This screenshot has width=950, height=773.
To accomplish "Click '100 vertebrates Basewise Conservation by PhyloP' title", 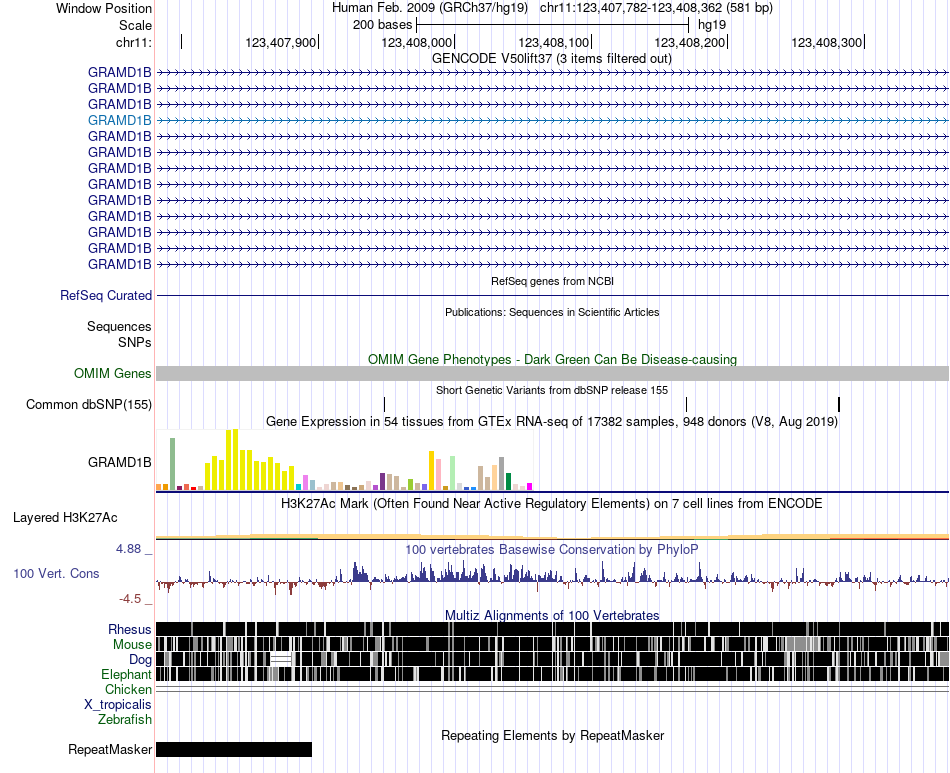I will point(552,550).
